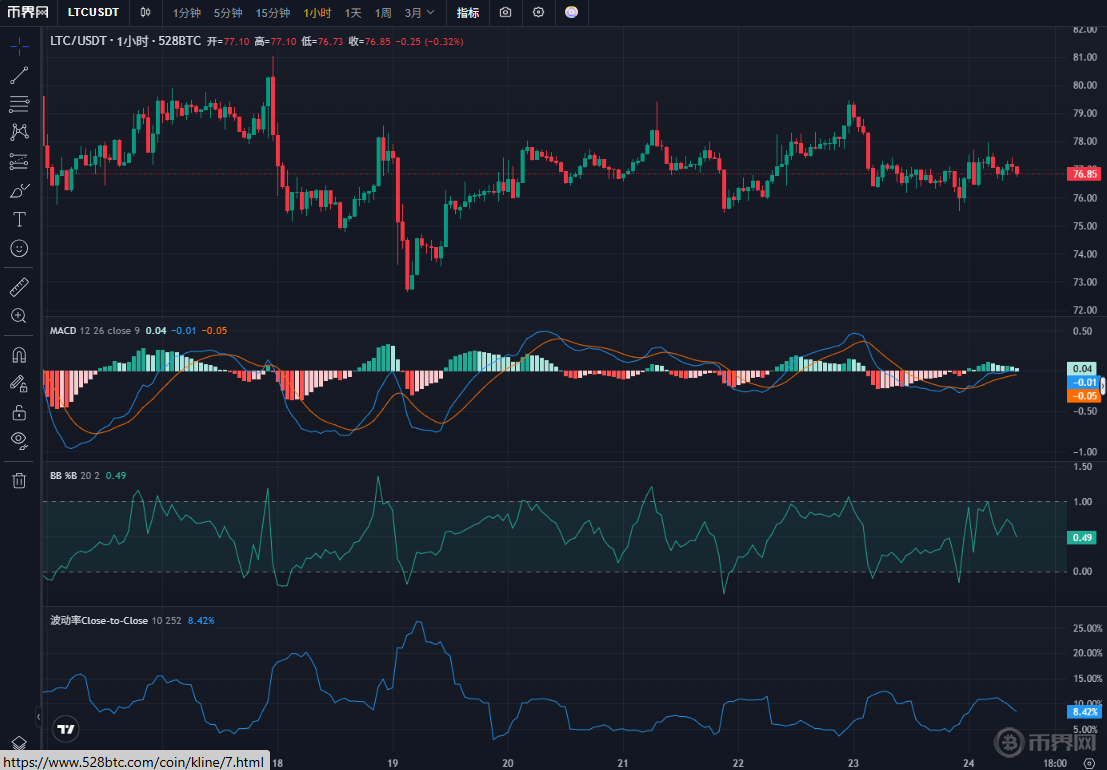The width and height of the screenshot is (1107, 770).
Task: Select the crosshair cursor tool
Action: pyautogui.click(x=19, y=45)
